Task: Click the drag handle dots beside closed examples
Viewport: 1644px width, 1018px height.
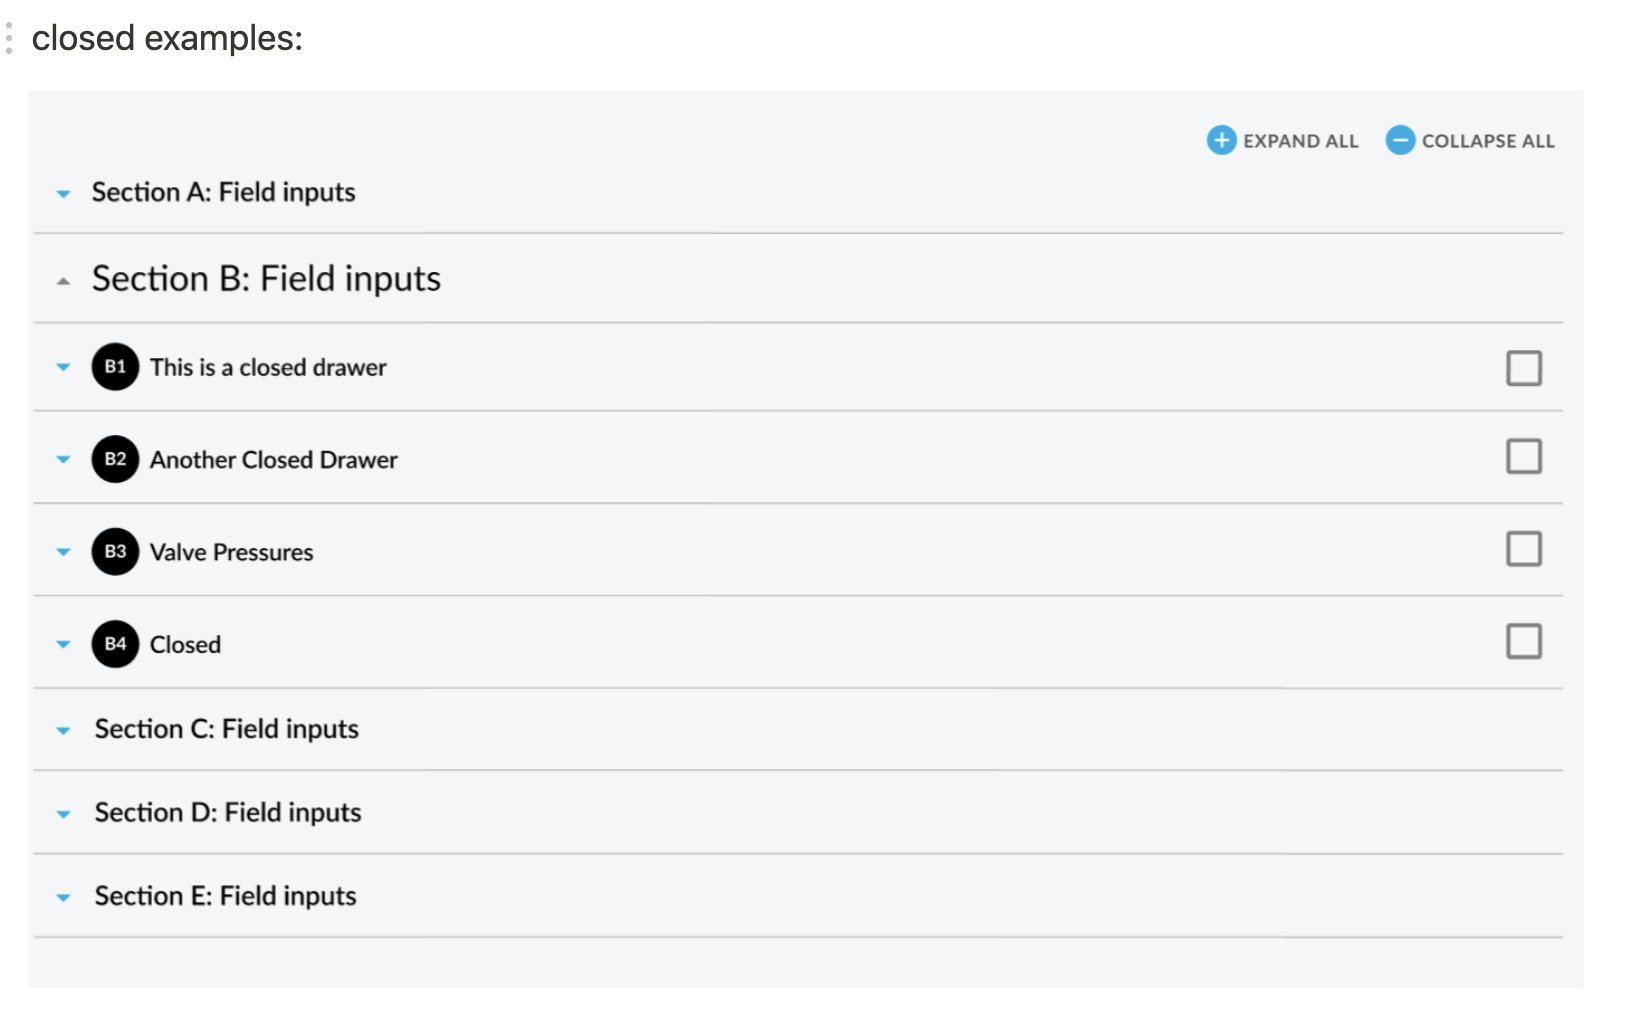Action: tap(9, 38)
